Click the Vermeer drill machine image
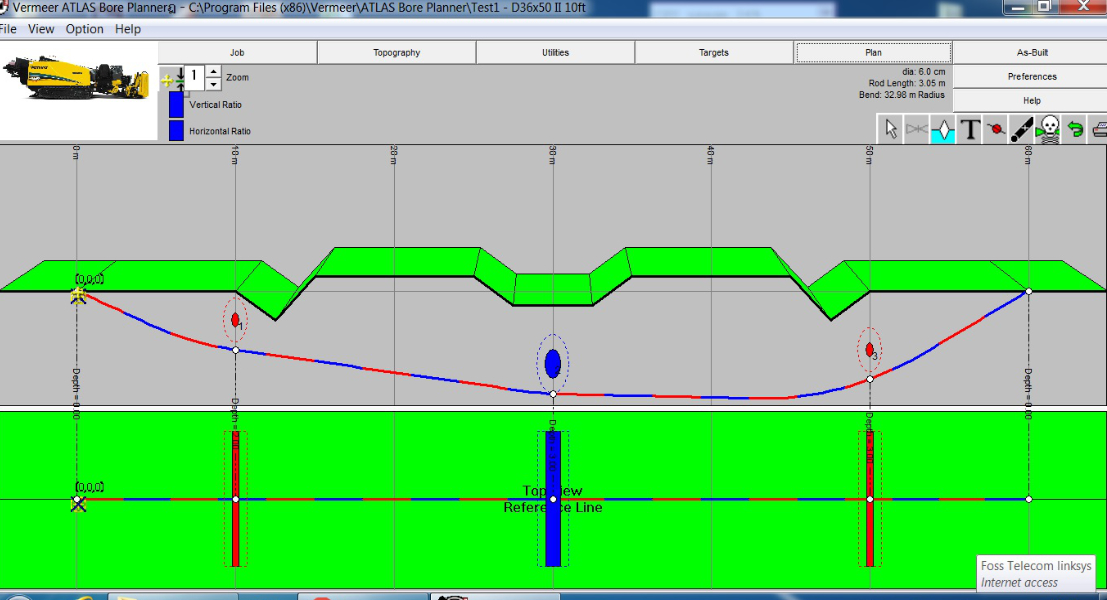1107x600 pixels. [x=76, y=79]
